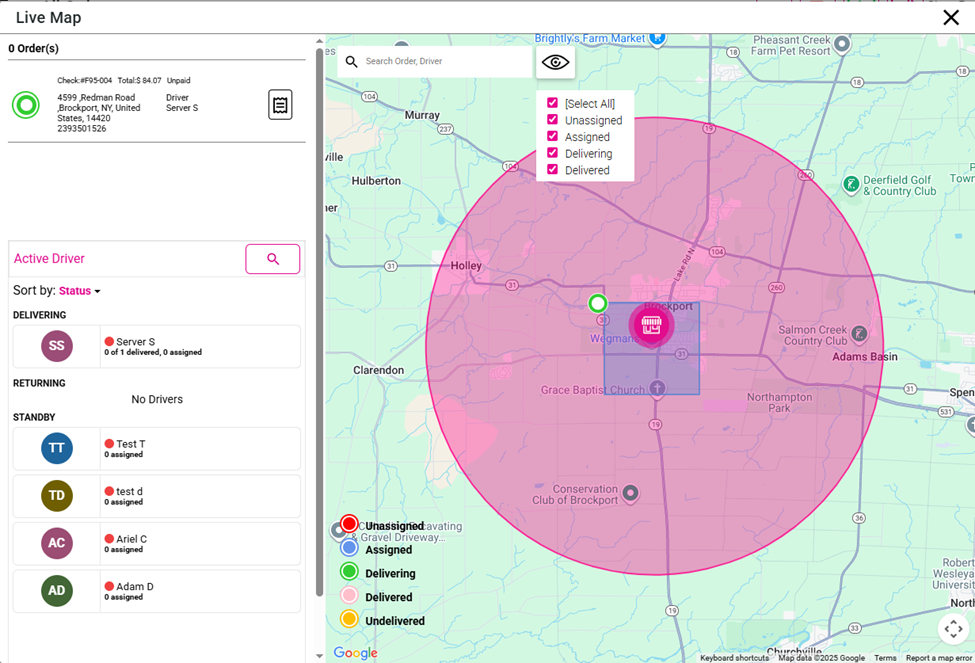Image resolution: width=975 pixels, height=663 pixels.
Task: Click the green delivering order marker on map
Action: tap(597, 303)
